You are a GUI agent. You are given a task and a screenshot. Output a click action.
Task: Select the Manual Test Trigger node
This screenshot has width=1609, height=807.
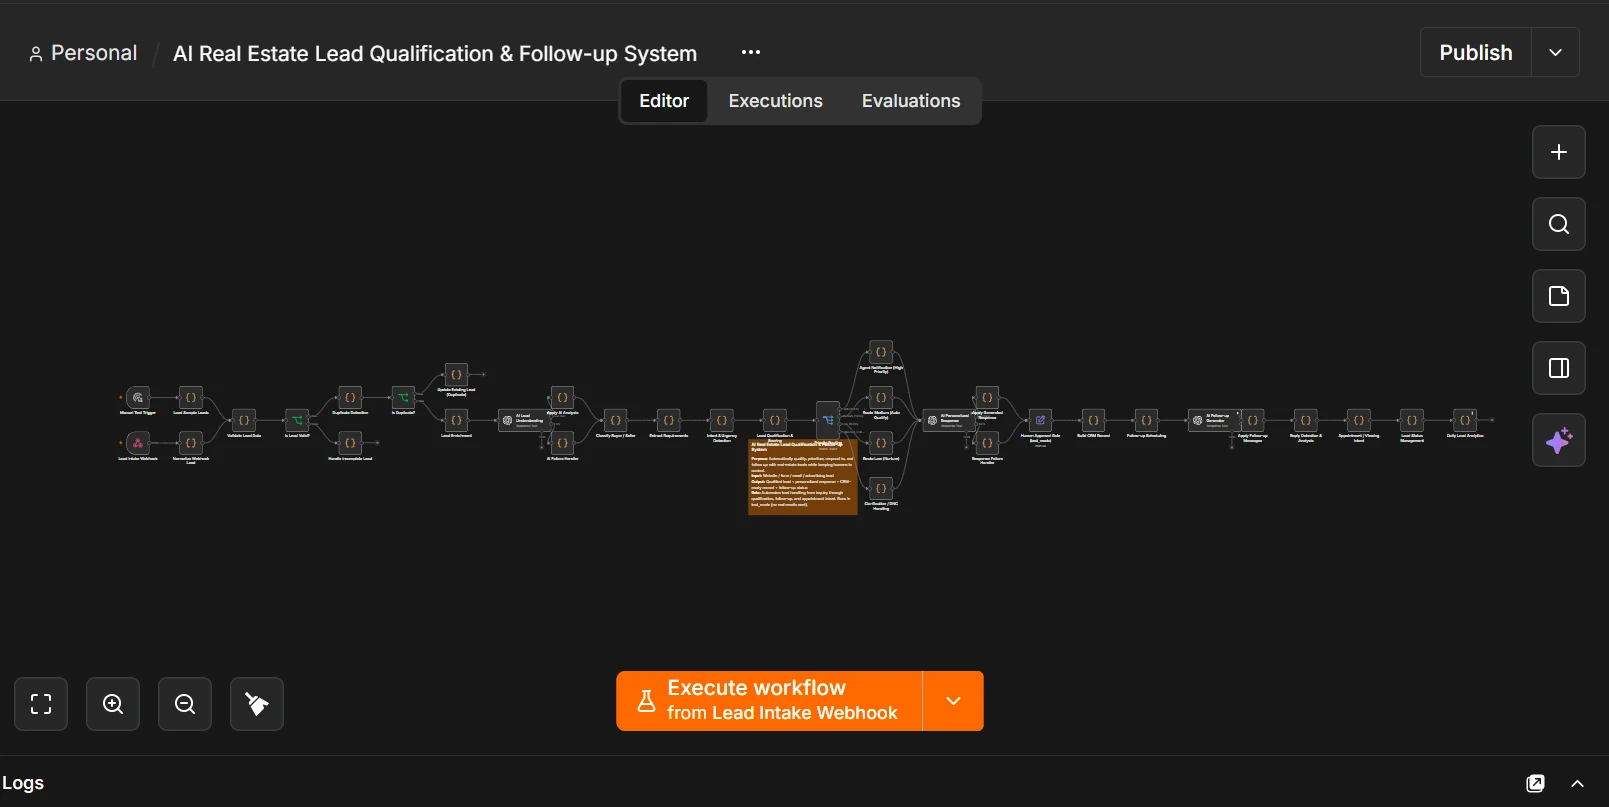(x=138, y=398)
